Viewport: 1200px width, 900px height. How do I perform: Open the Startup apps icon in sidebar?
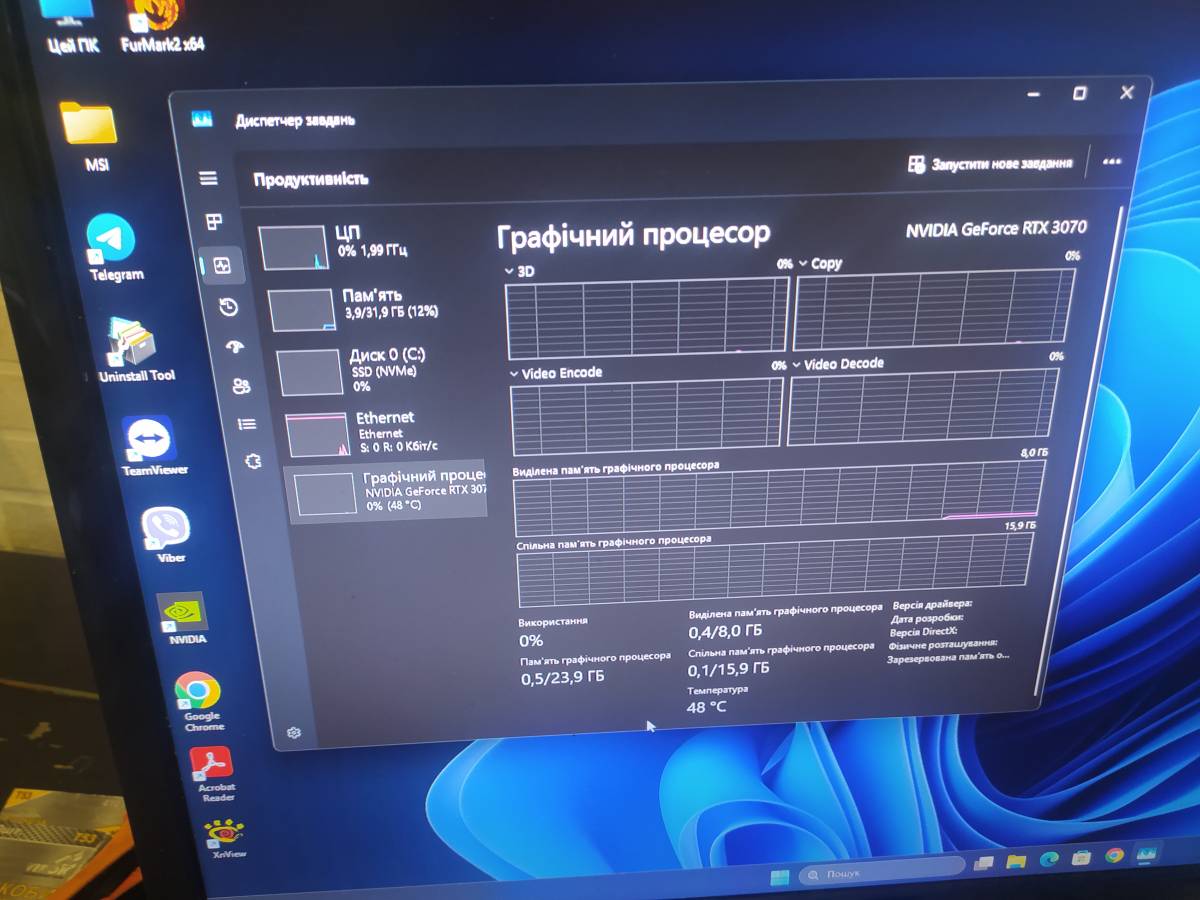[235, 347]
